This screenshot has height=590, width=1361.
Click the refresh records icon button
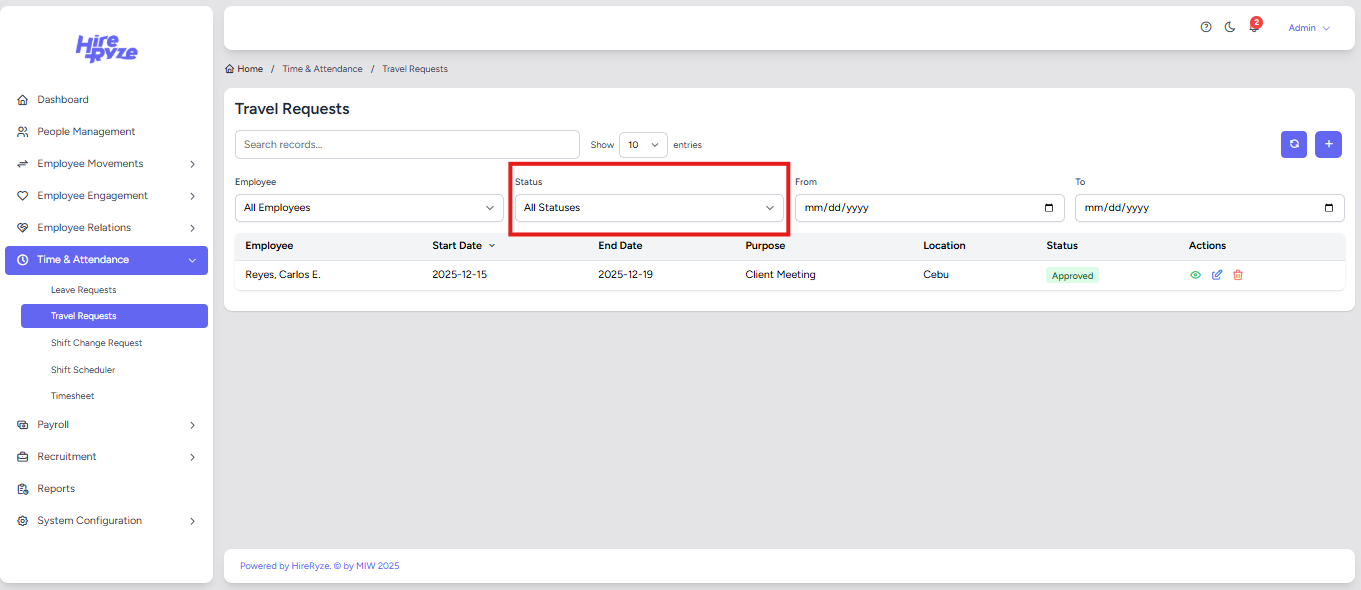[x=1294, y=144]
